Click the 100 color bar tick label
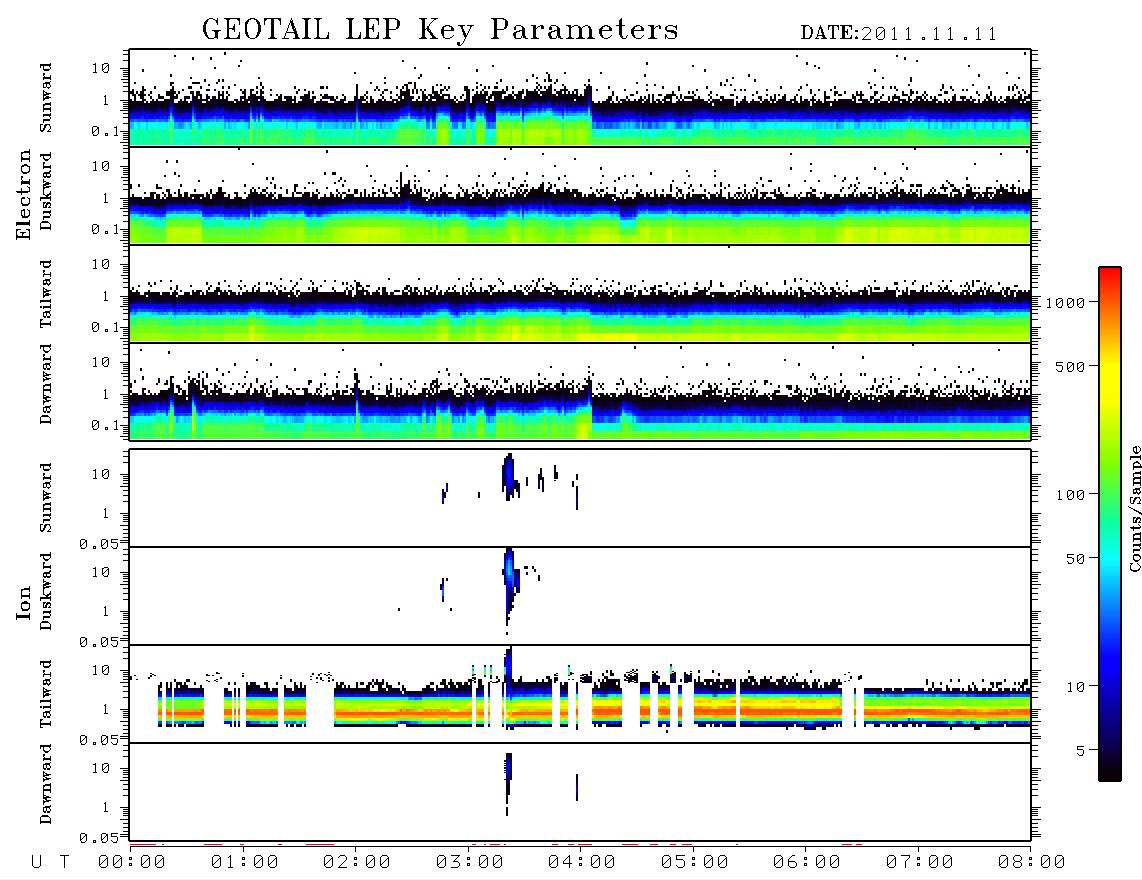This screenshot has width=1142, height=880. point(1070,495)
